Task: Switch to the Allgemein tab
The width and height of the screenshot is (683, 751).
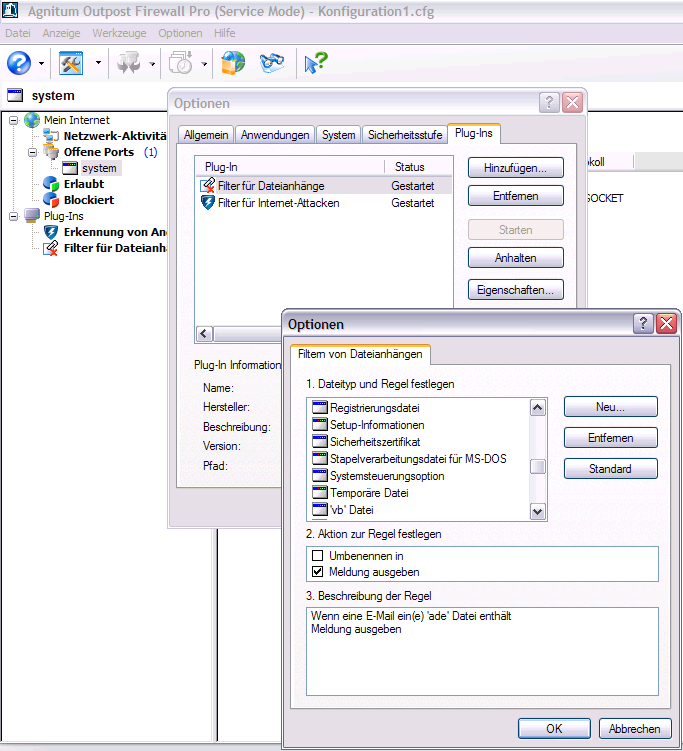Action: 206,135
